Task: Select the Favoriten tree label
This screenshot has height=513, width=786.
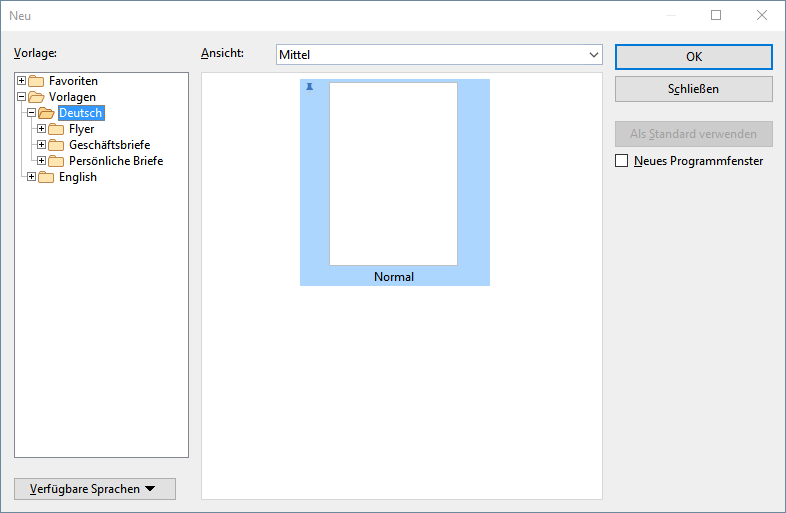Action: click(73, 81)
